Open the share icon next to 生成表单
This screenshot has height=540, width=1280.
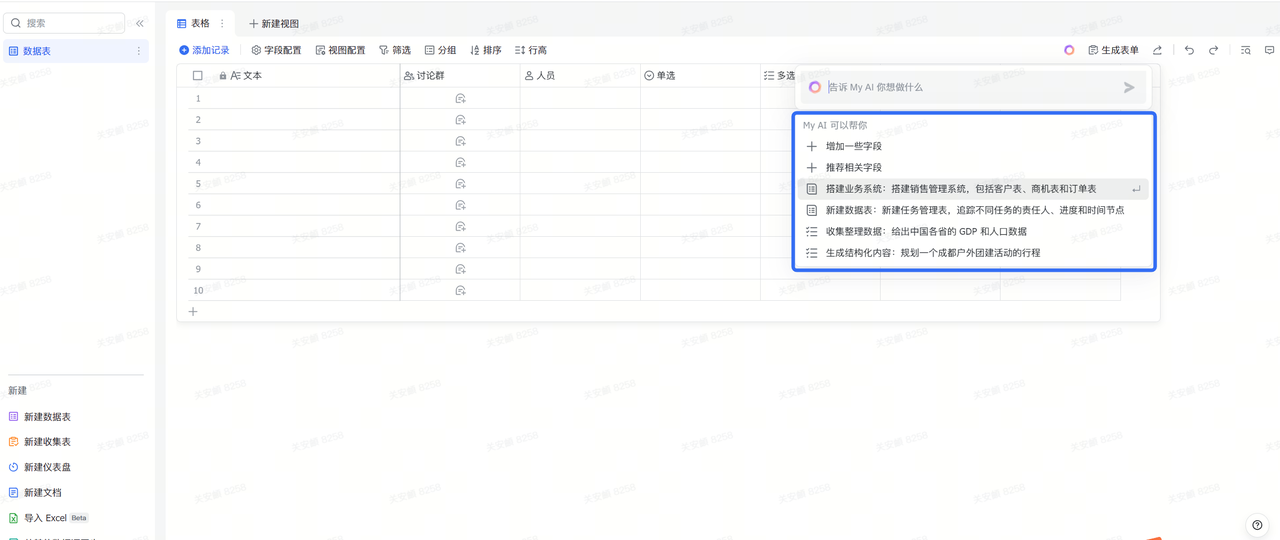1157,50
